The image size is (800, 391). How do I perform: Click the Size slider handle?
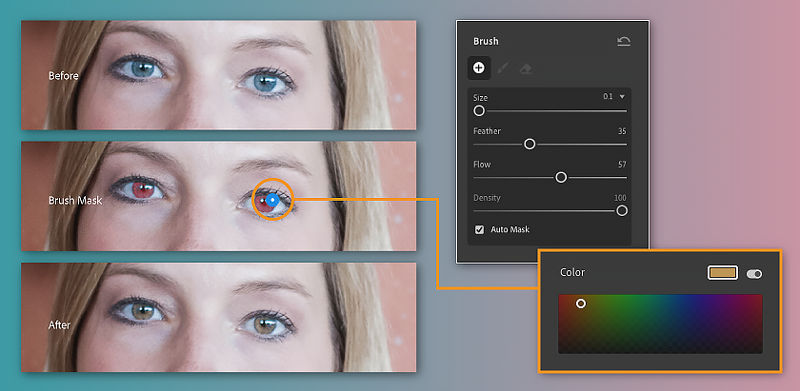479,111
